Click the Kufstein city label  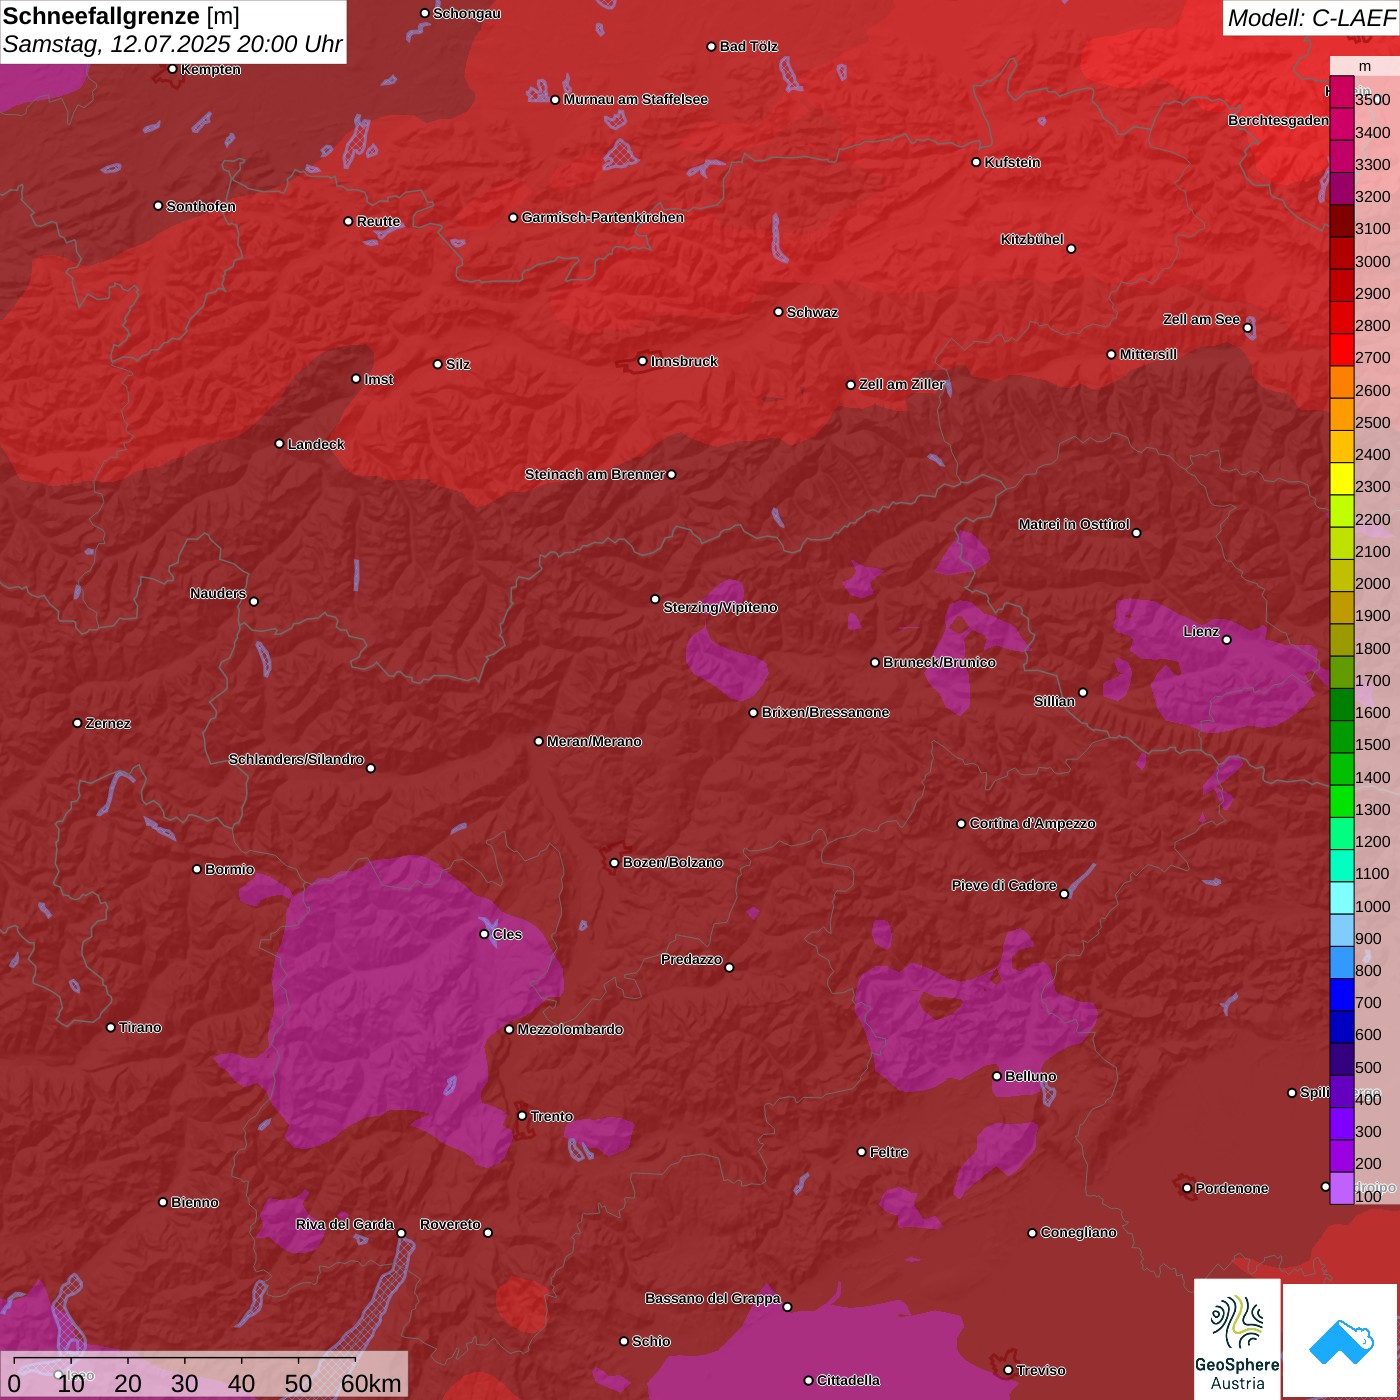pyautogui.click(x=1012, y=162)
